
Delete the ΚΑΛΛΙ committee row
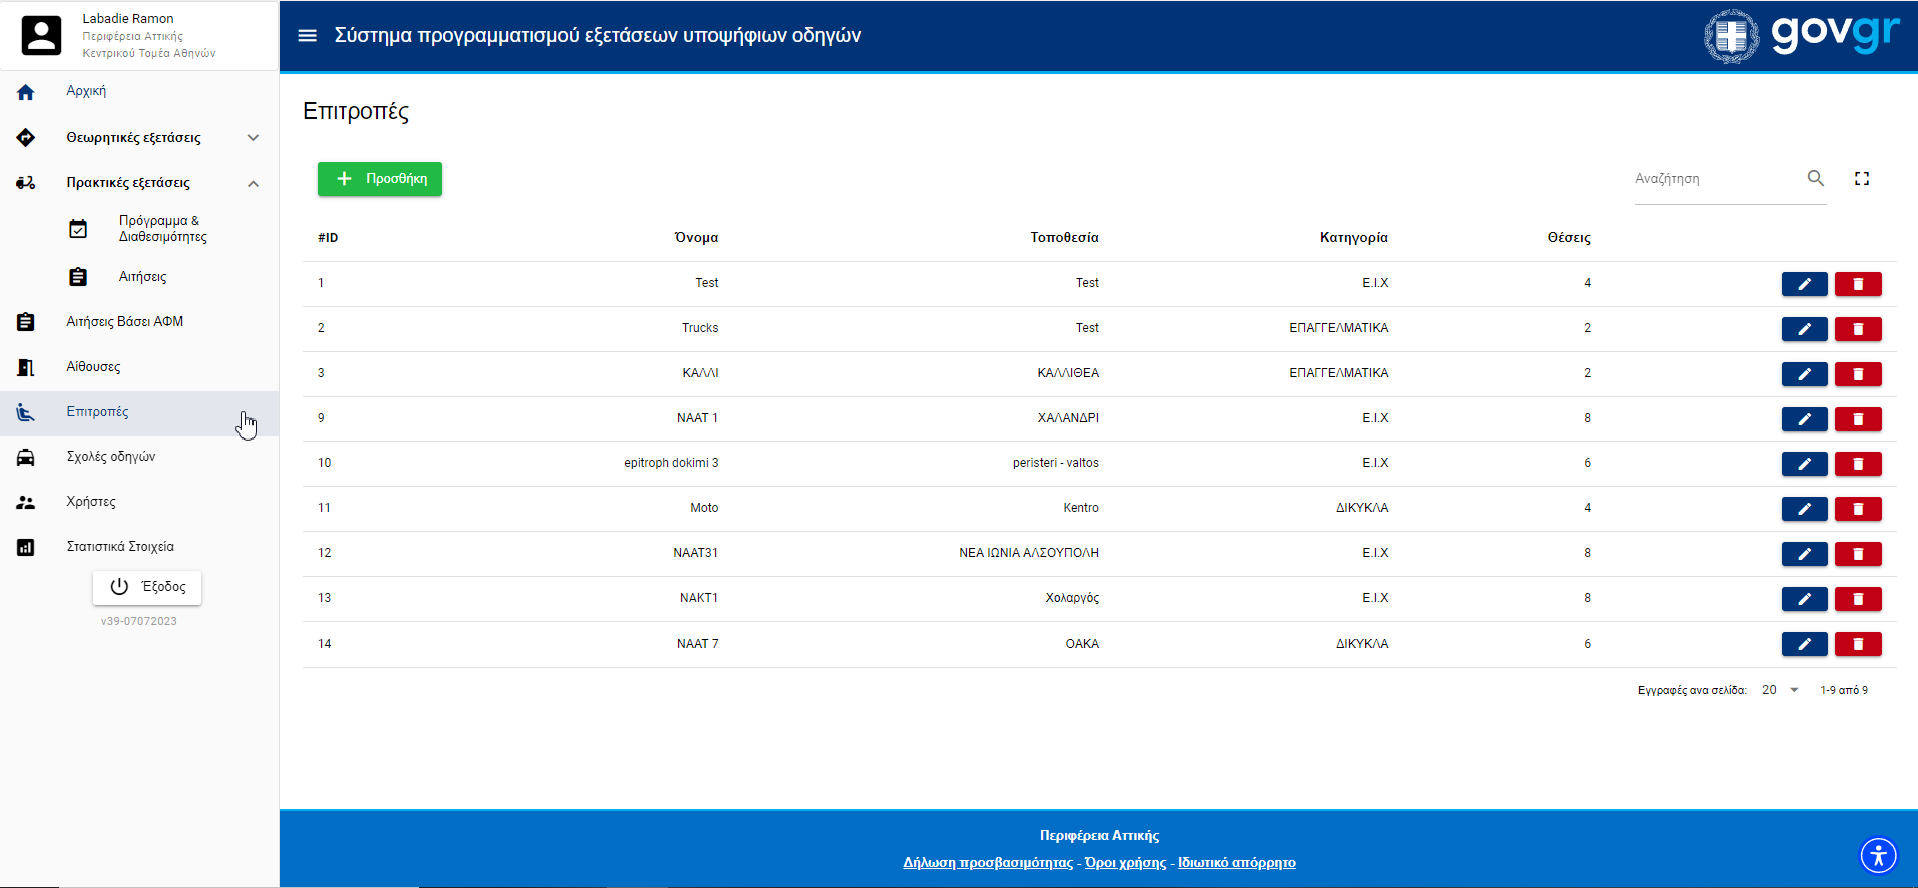tap(1857, 374)
